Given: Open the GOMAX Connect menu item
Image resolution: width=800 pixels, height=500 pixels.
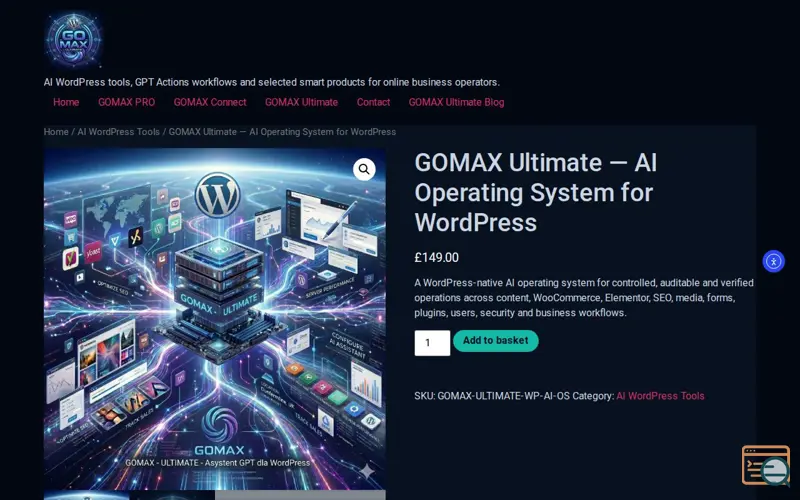Looking at the screenshot, I should 210,102.
